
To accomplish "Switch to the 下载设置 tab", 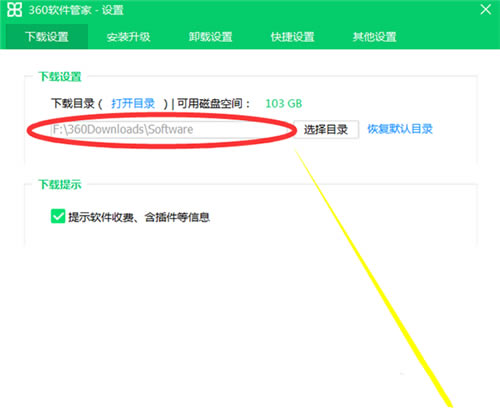I will point(47,37).
